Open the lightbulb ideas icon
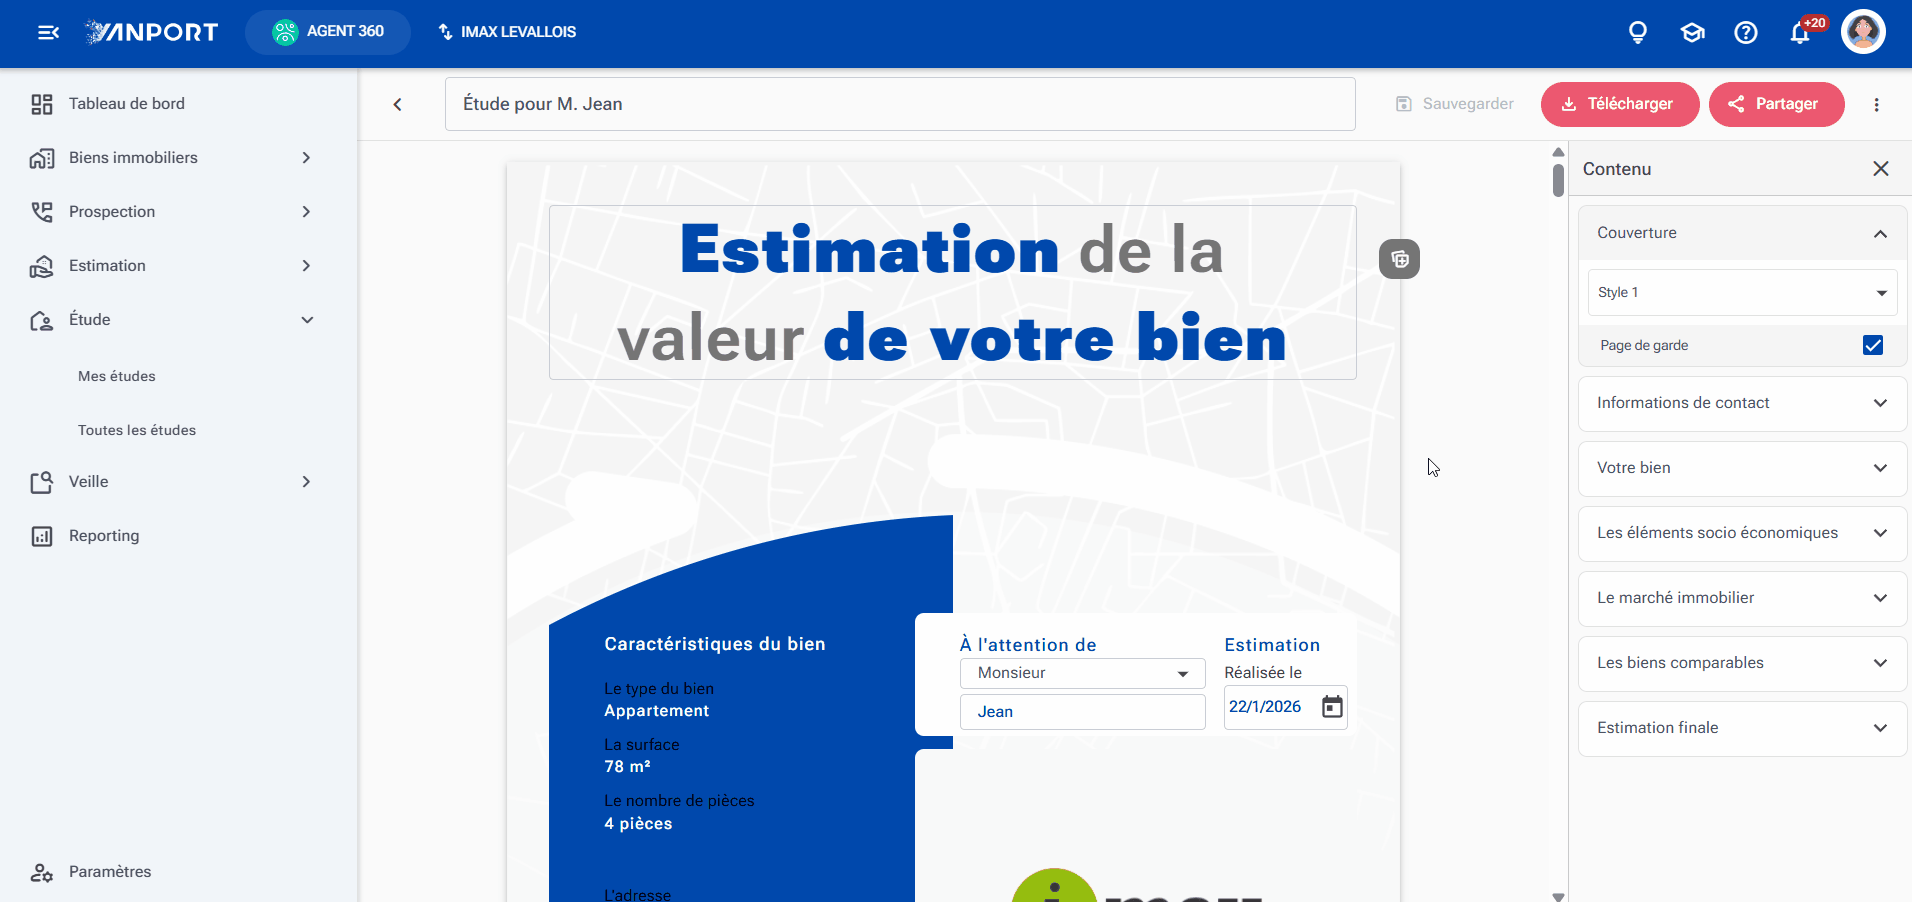 tap(1638, 33)
